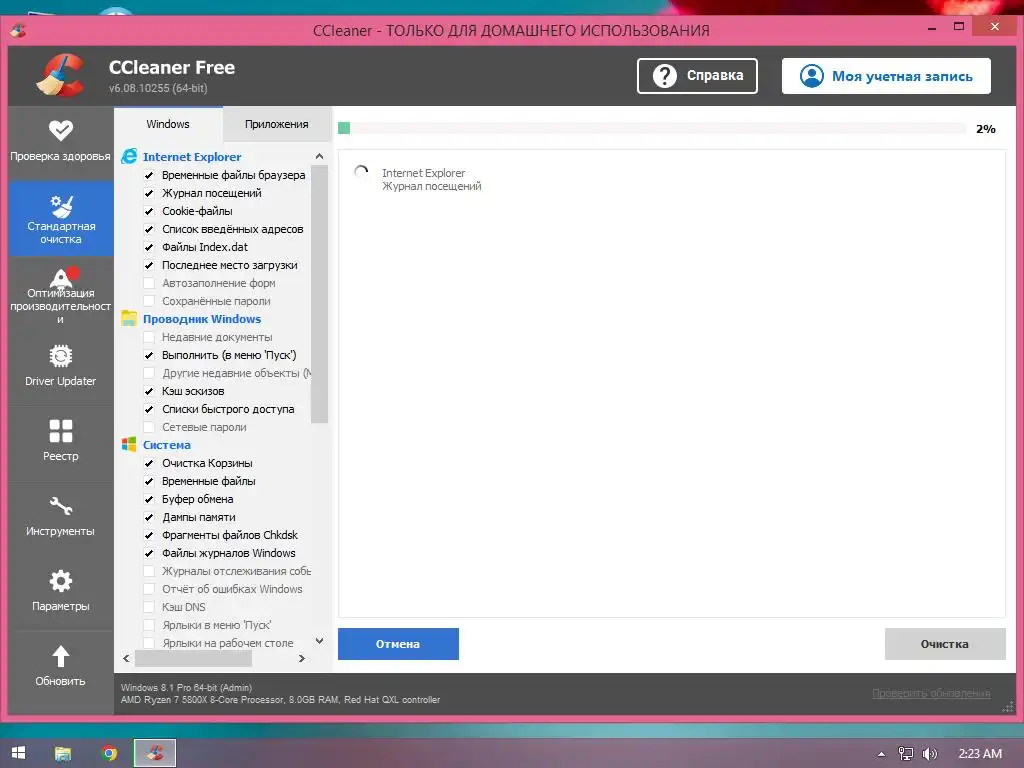Open Моя учетная запись button

point(886,76)
